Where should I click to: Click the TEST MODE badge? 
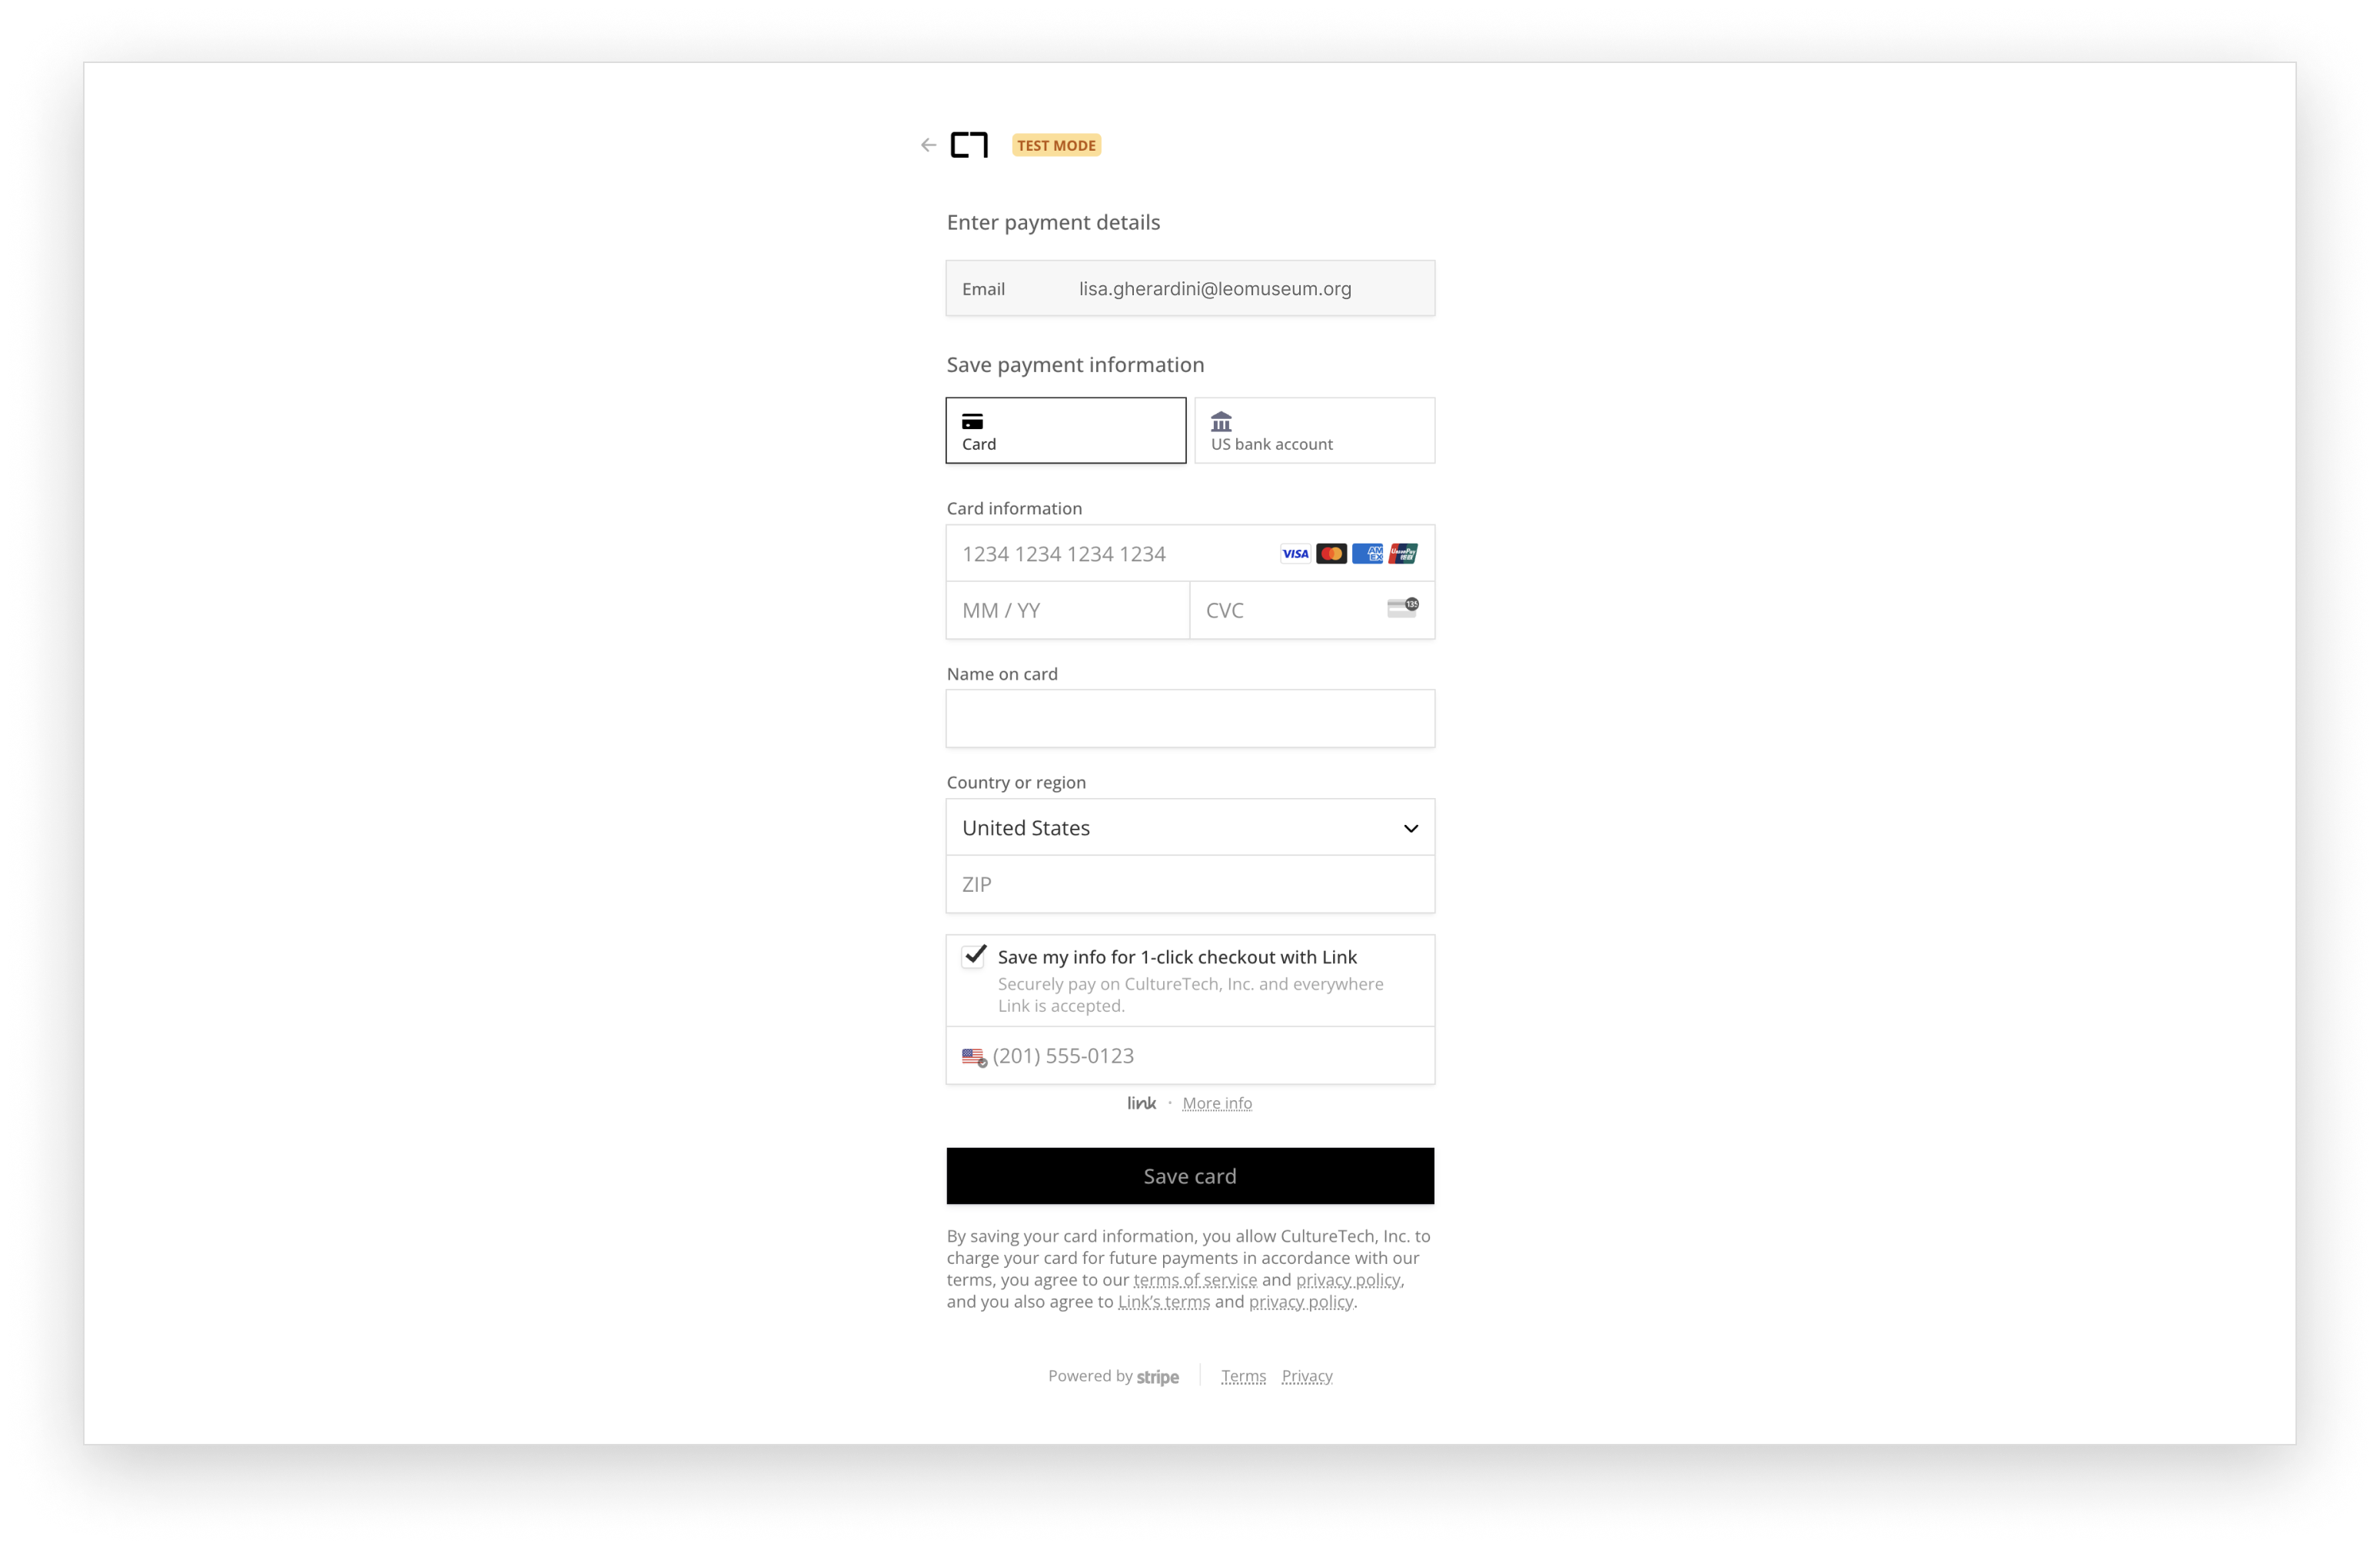tap(1056, 145)
